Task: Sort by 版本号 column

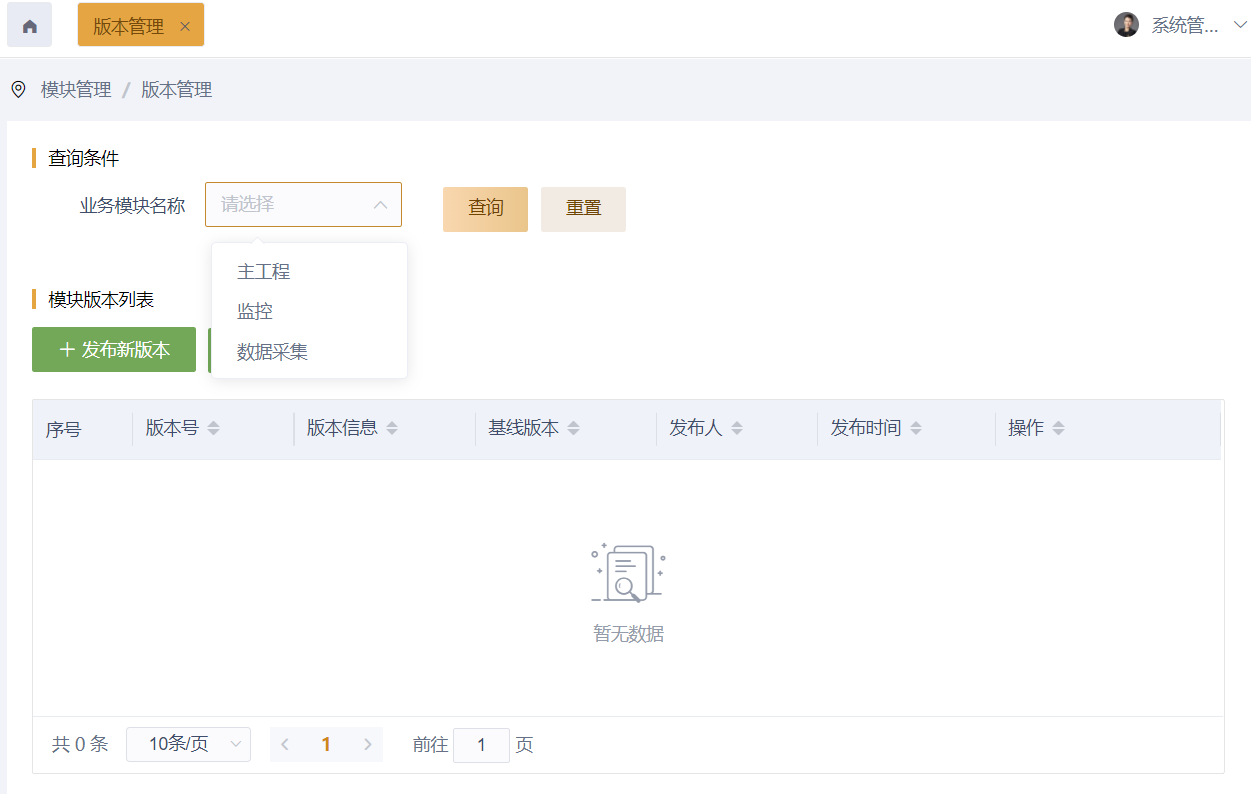Action: click(213, 428)
